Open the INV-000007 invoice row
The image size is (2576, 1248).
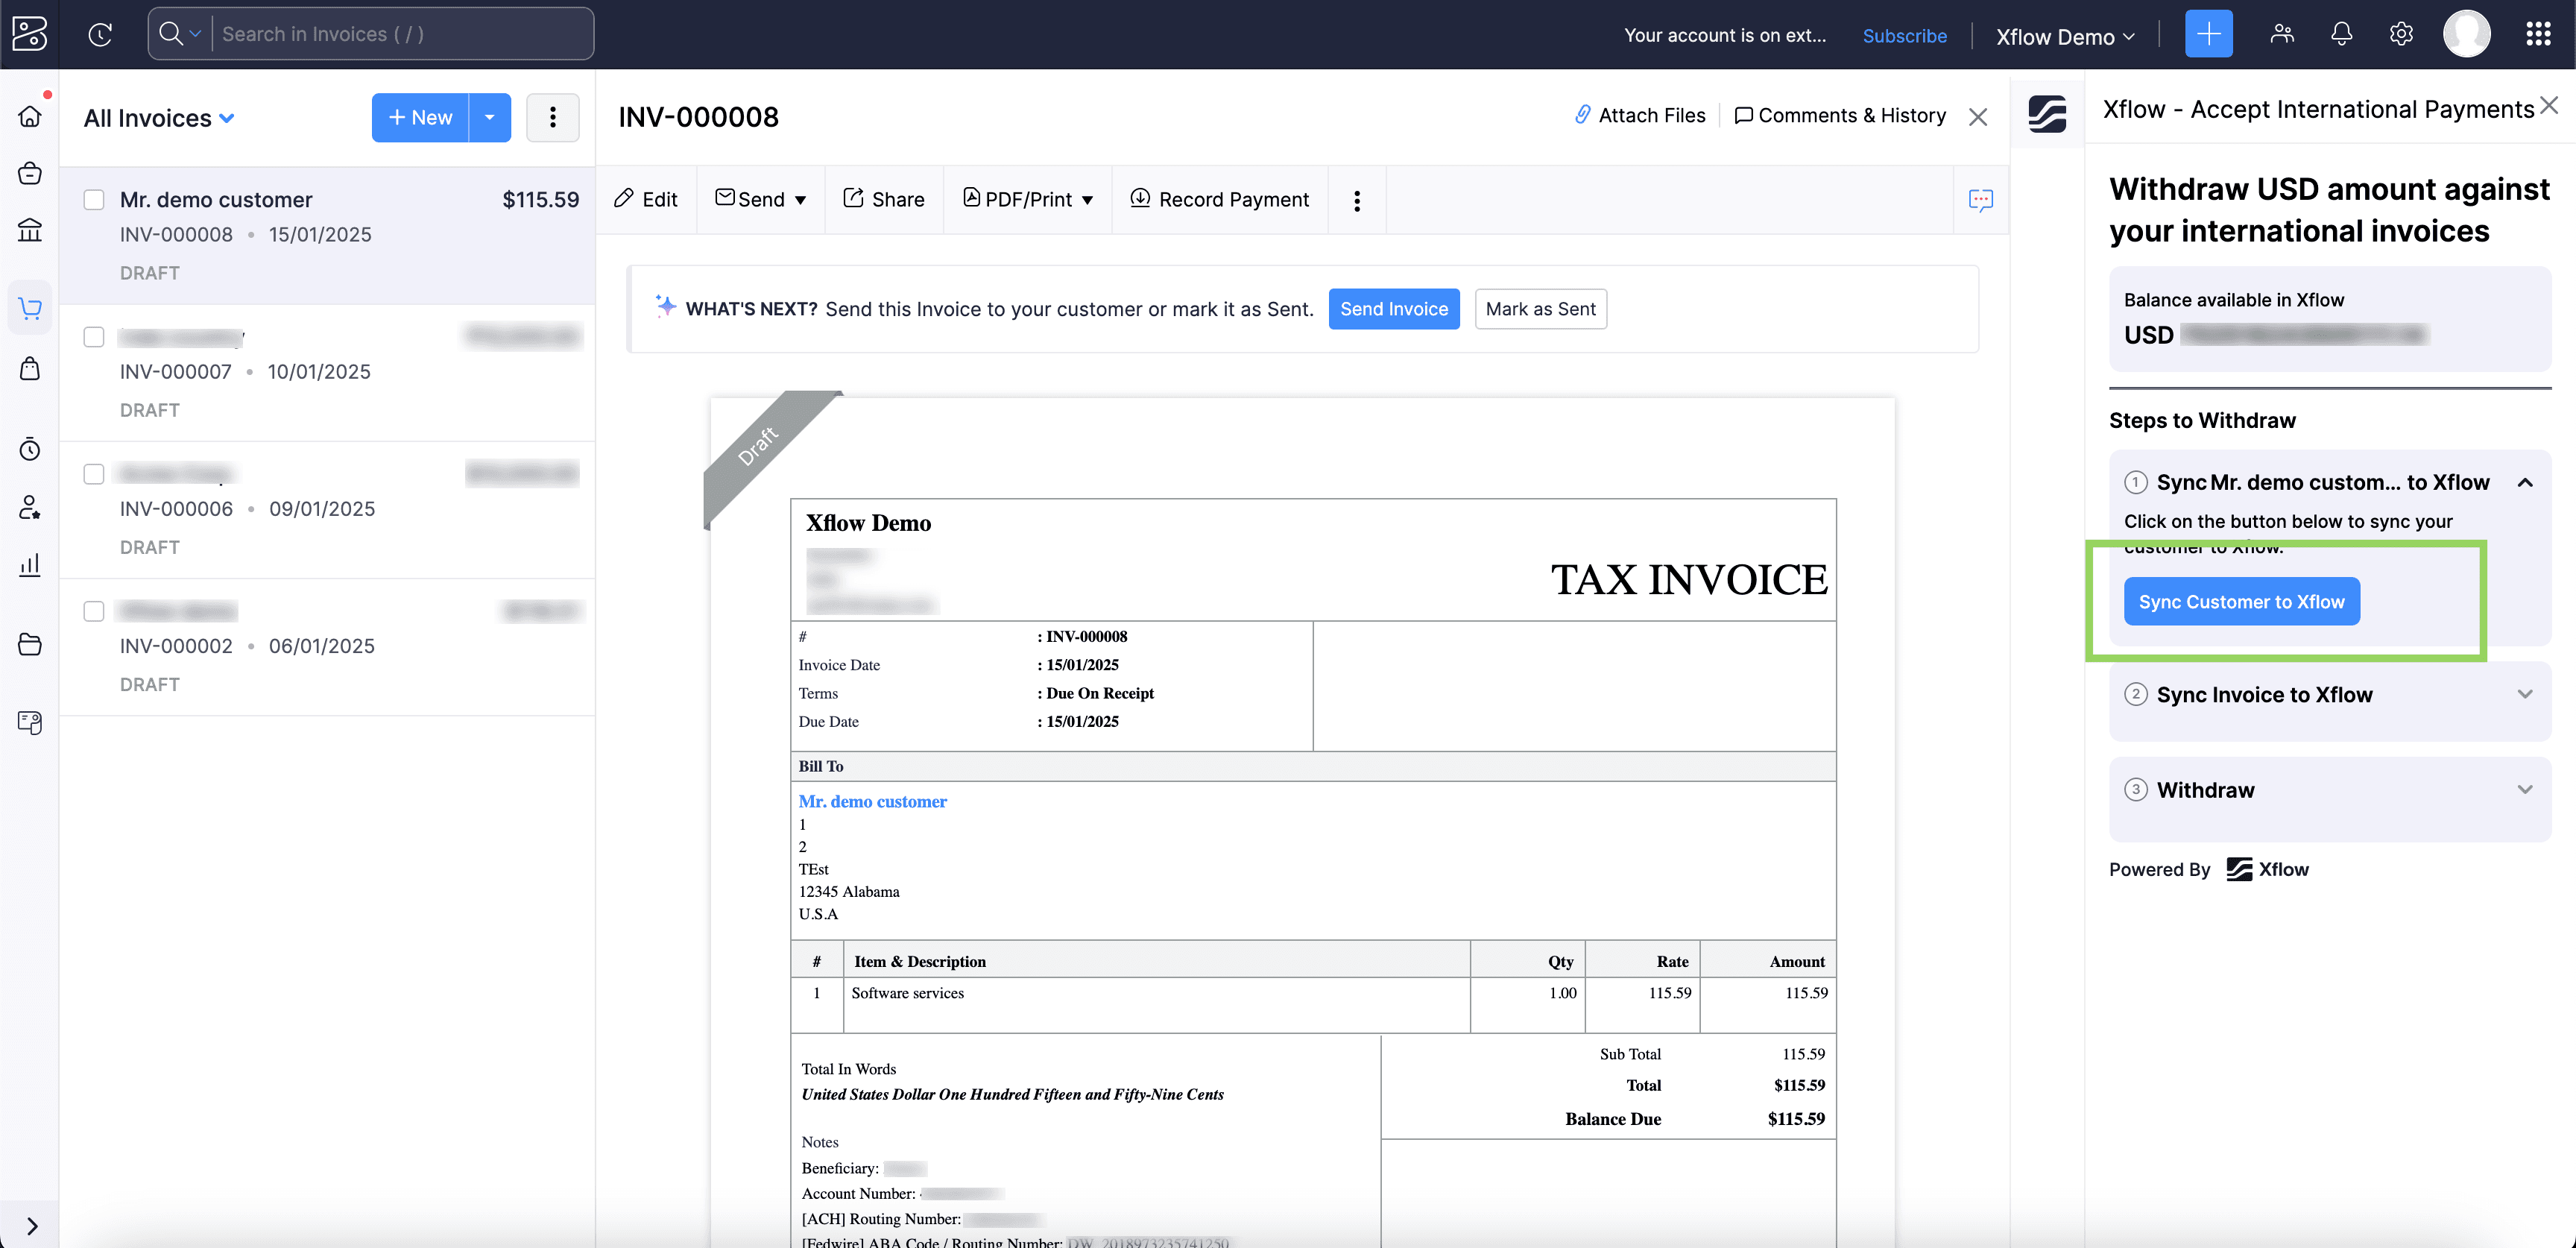tap(327, 373)
